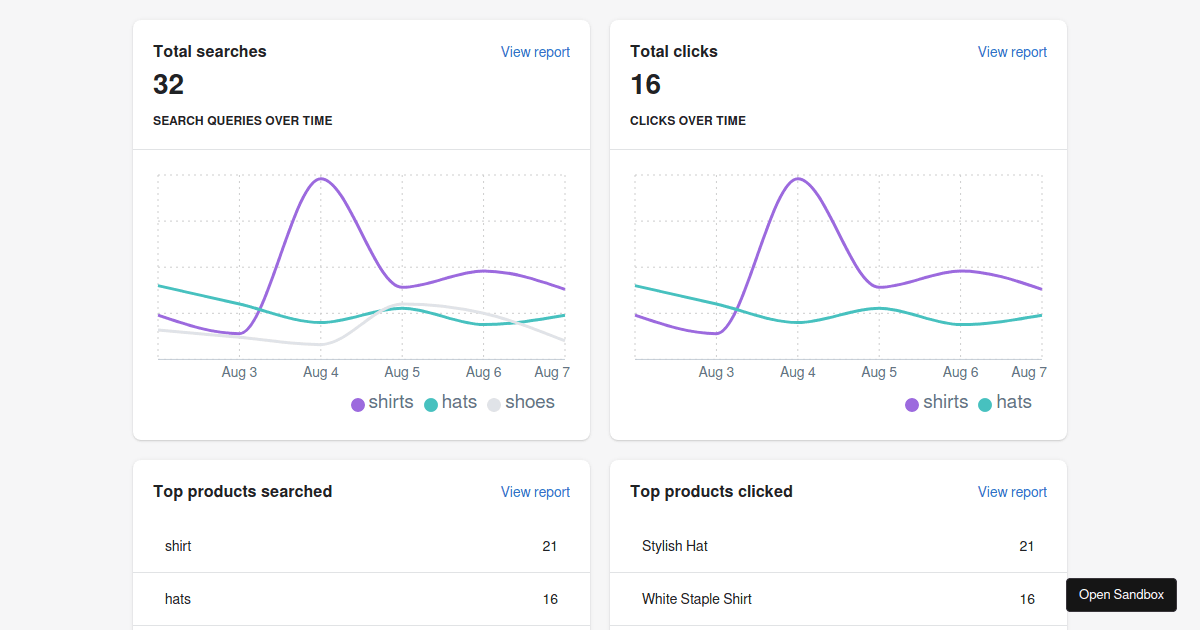Open View report for Top products clicked
This screenshot has width=1200, height=630.
1012,491
